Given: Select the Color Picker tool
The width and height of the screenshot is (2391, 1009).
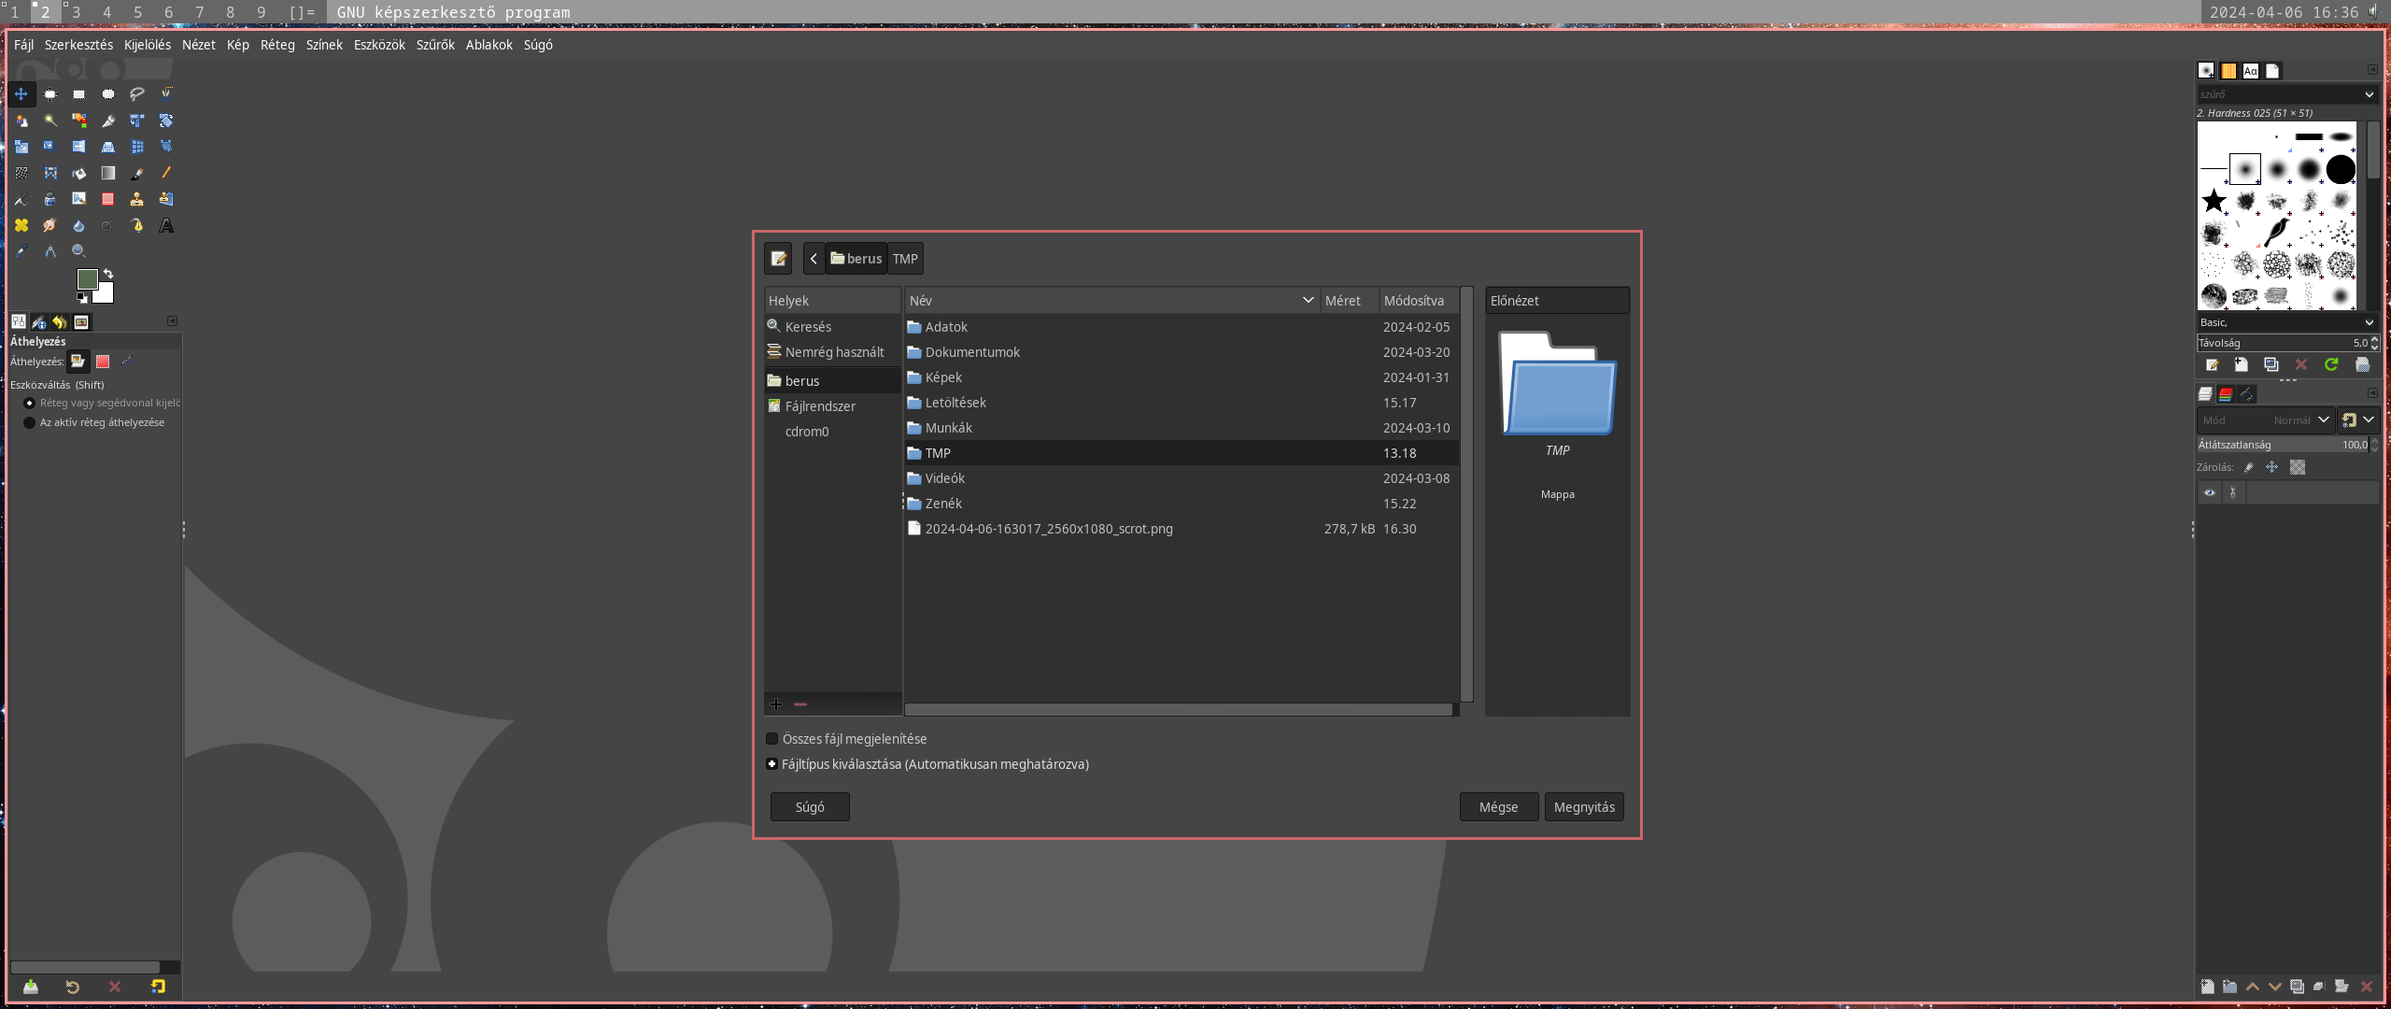Looking at the screenshot, I should 21,252.
